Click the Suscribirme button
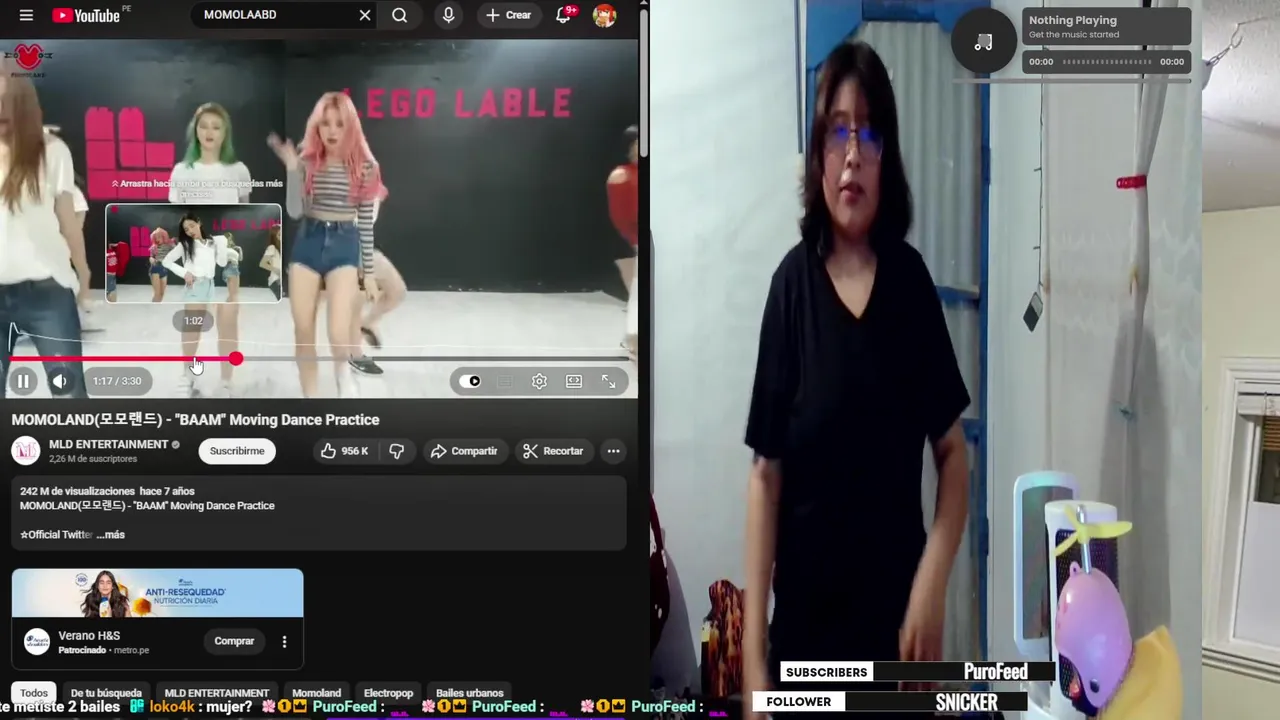 pos(237,451)
